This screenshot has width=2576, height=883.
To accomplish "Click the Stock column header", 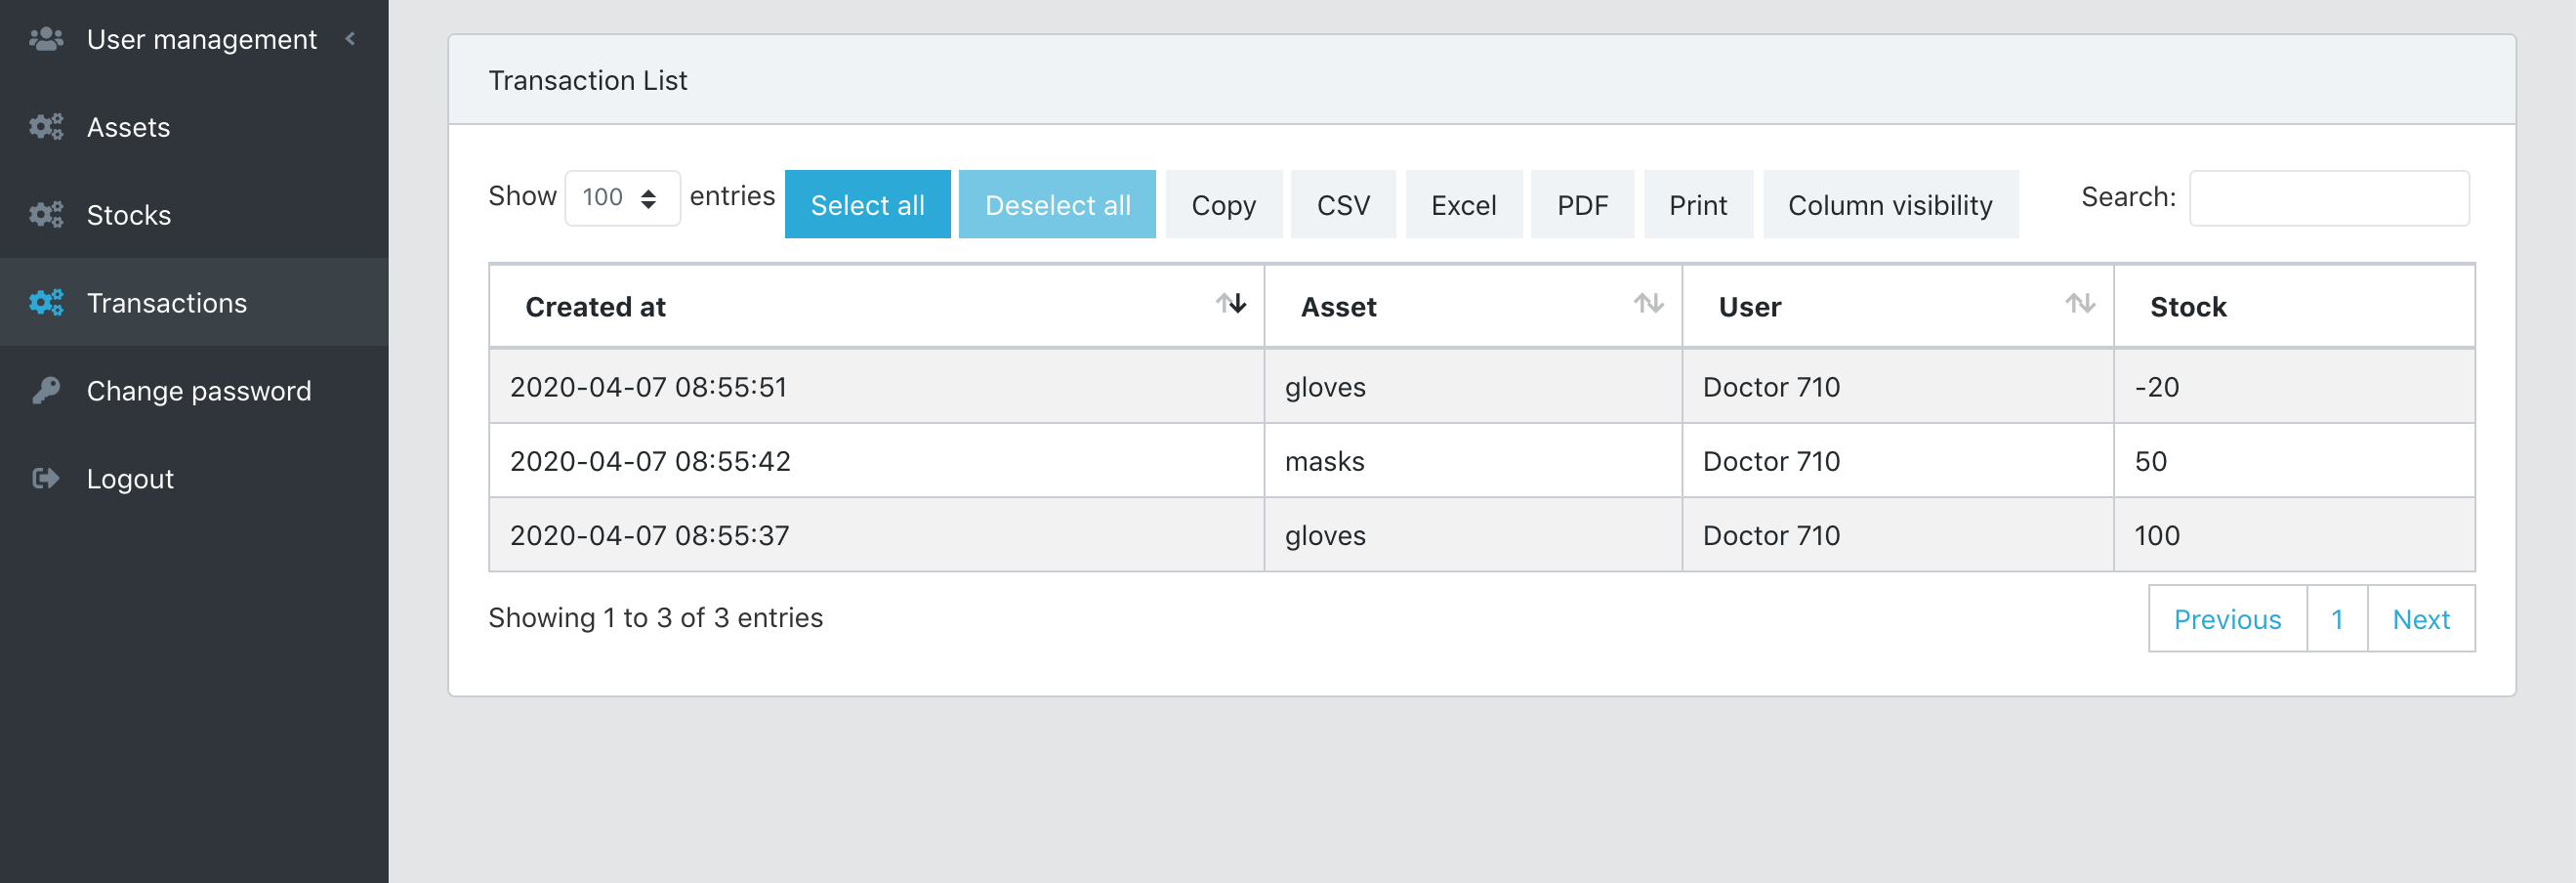I will click(x=2294, y=306).
